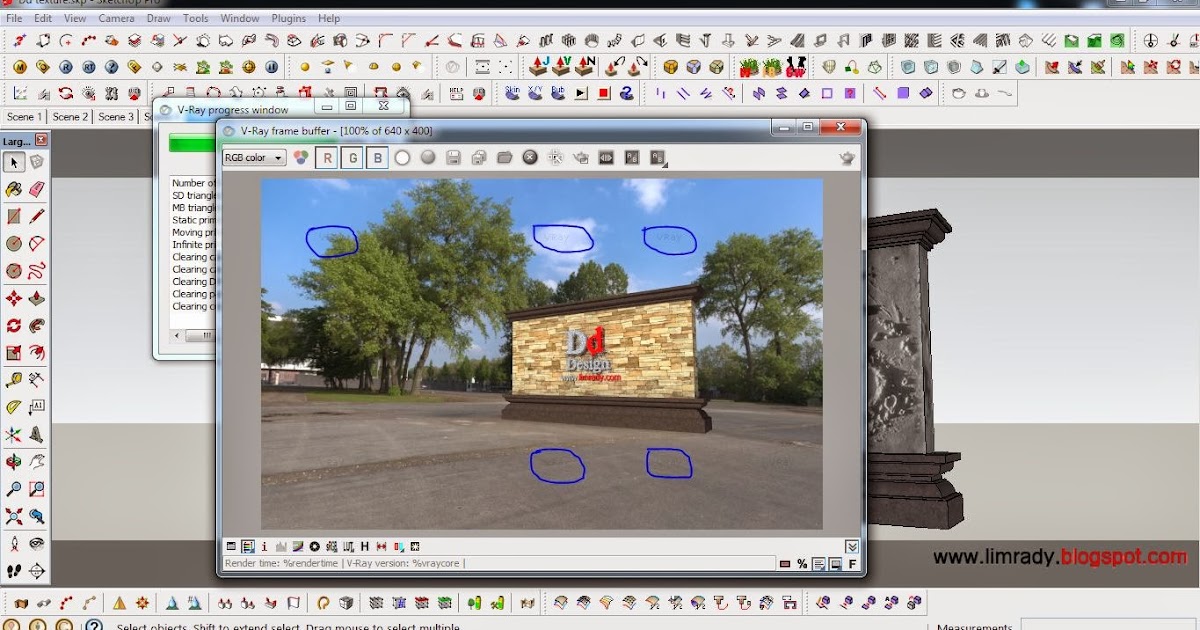The image size is (1200, 630).
Task: Switch to the Scene 2 tab
Action: [70, 117]
